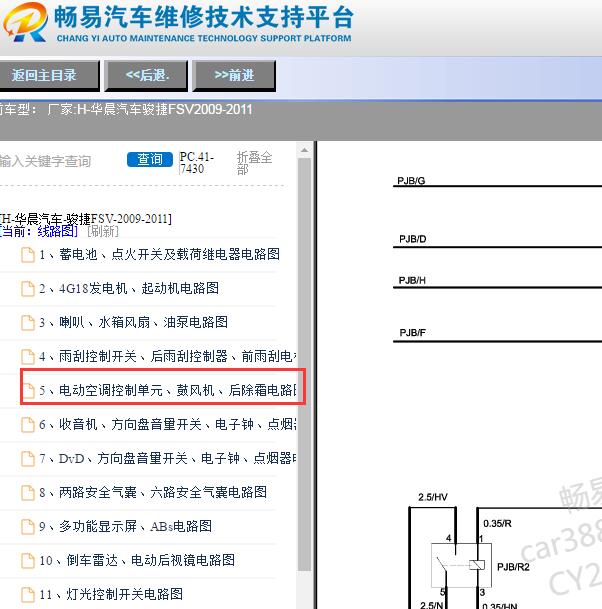The image size is (602, 609).
Task: Select 蓄电池、点火开关及载荷继电器电路图
Action: [159, 254]
